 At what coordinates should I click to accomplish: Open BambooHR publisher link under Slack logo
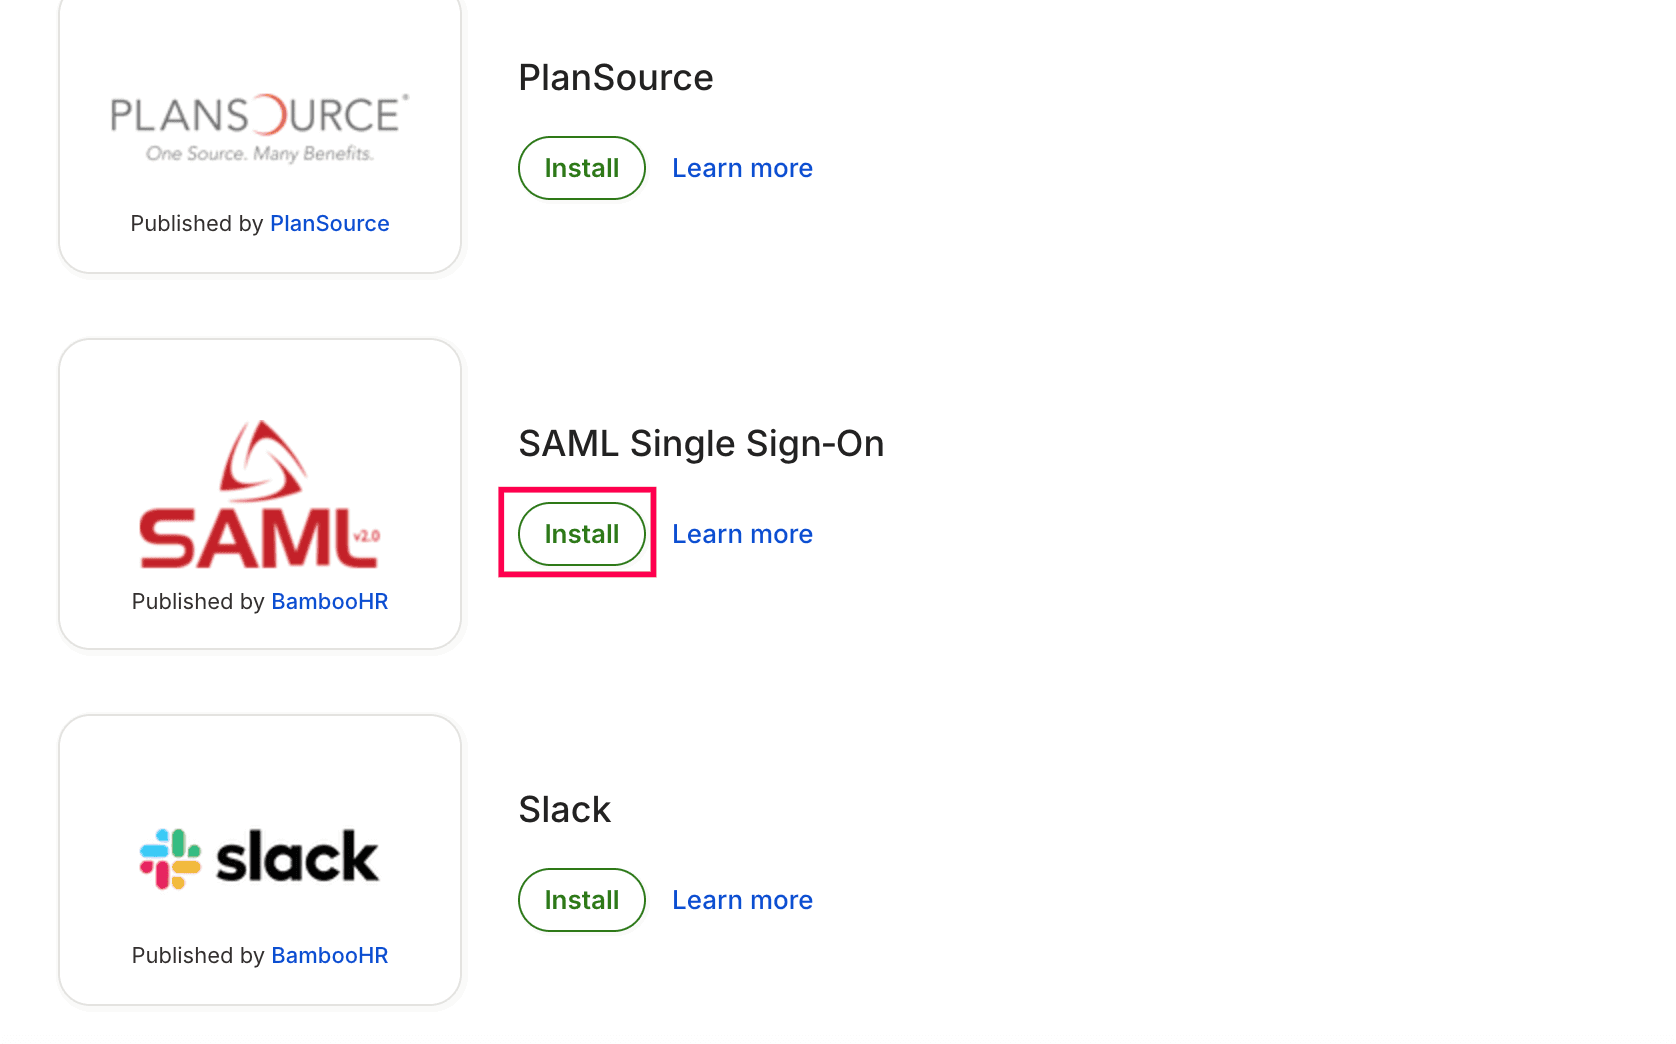pyautogui.click(x=329, y=955)
